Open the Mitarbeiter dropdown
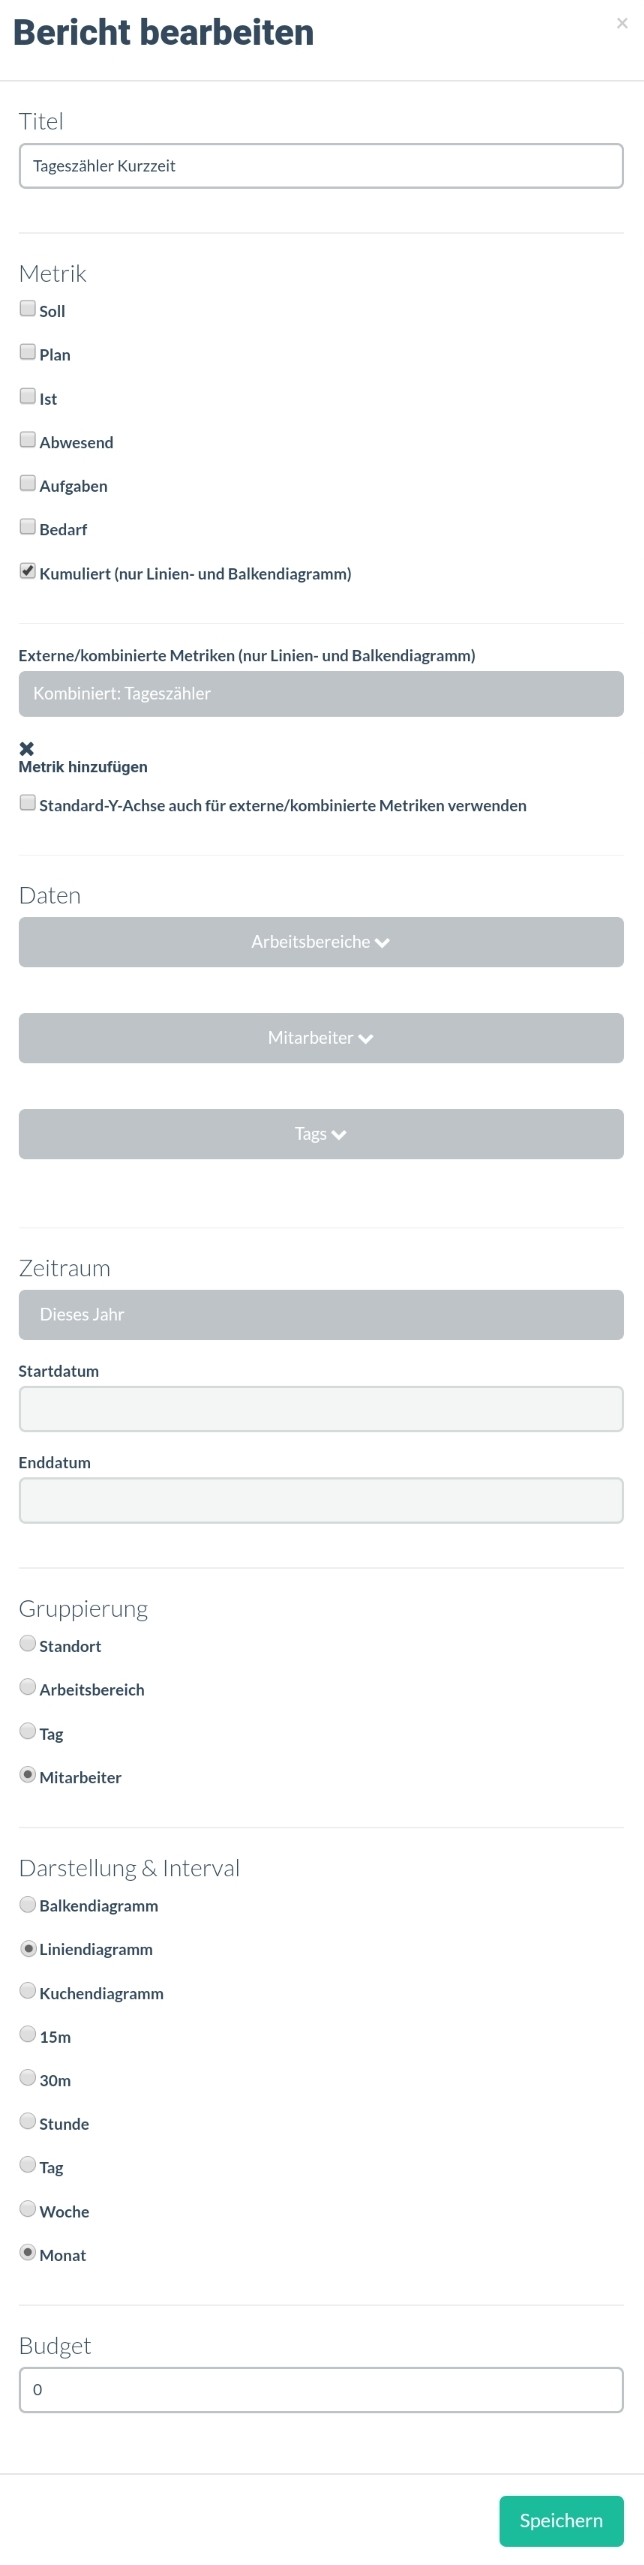 click(x=321, y=1038)
